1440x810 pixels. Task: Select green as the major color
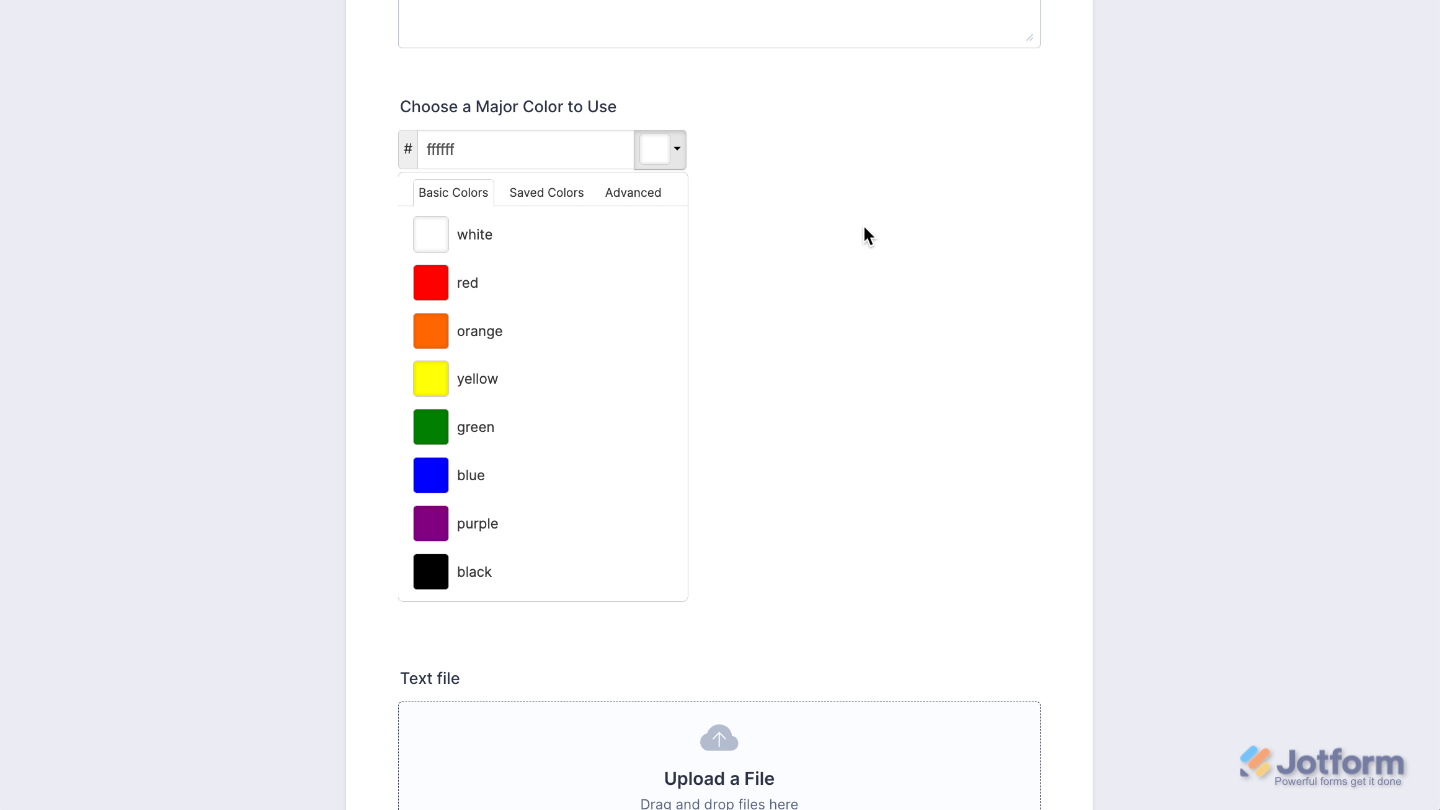pos(430,426)
